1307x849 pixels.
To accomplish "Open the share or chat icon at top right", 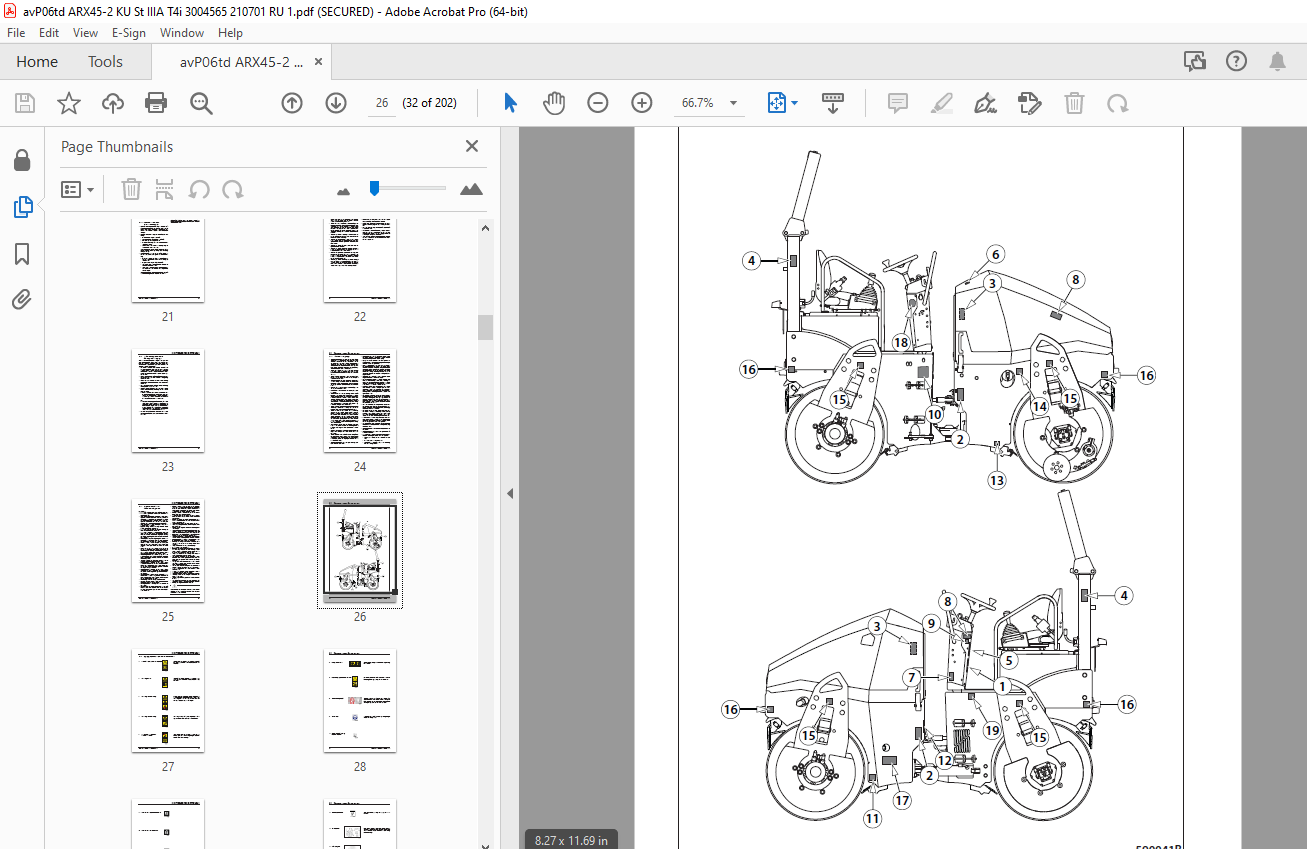I will tap(1195, 62).
